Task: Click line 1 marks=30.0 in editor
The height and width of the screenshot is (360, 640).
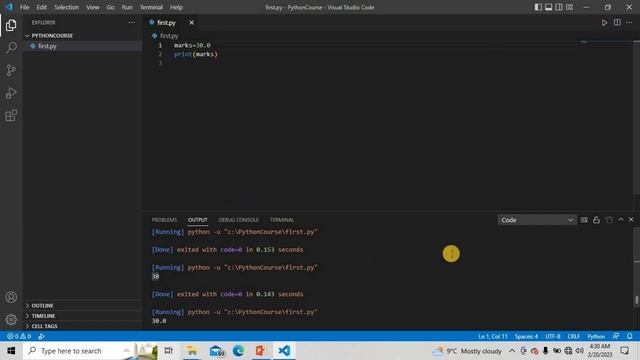Action: [x=192, y=45]
